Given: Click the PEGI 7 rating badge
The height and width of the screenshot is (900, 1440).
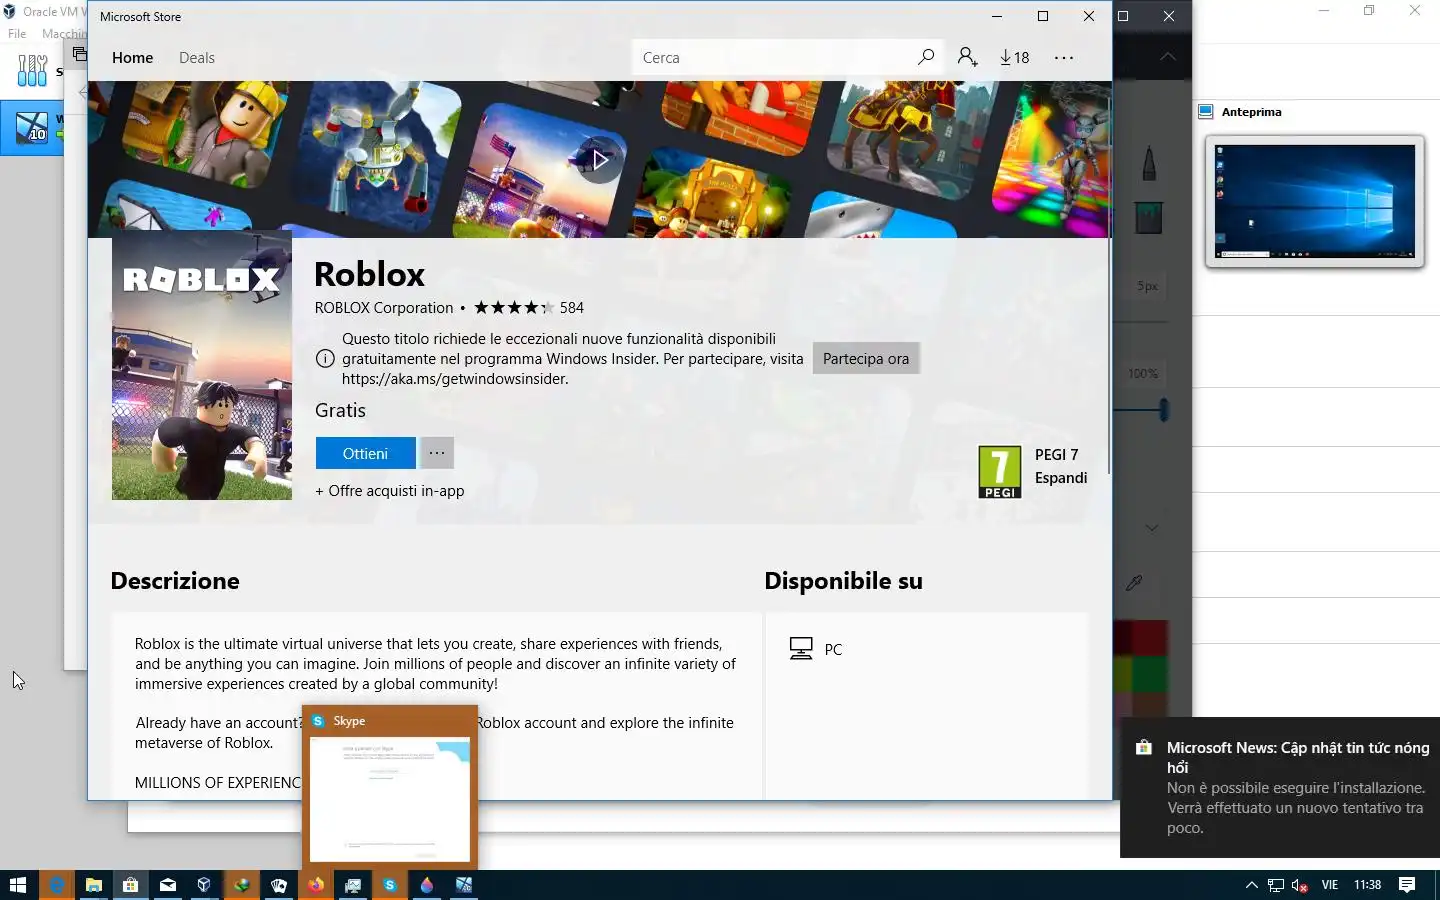Looking at the screenshot, I should (x=1000, y=472).
